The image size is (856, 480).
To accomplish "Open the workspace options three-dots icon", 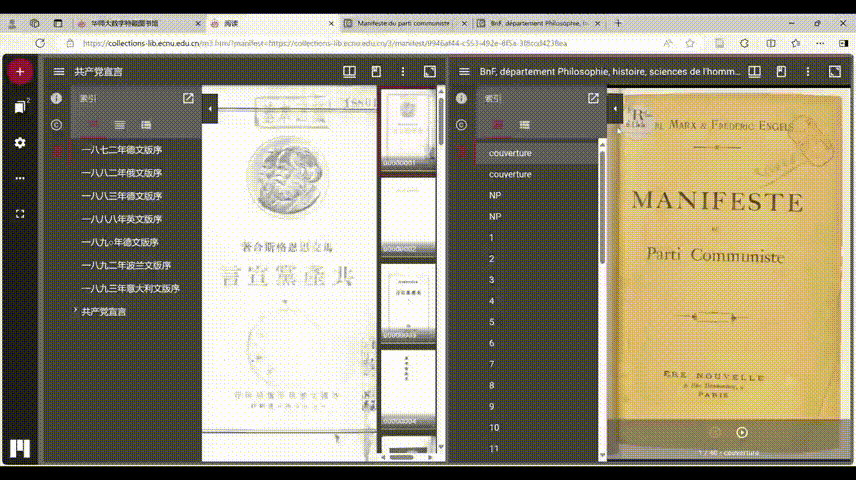I will coord(20,178).
